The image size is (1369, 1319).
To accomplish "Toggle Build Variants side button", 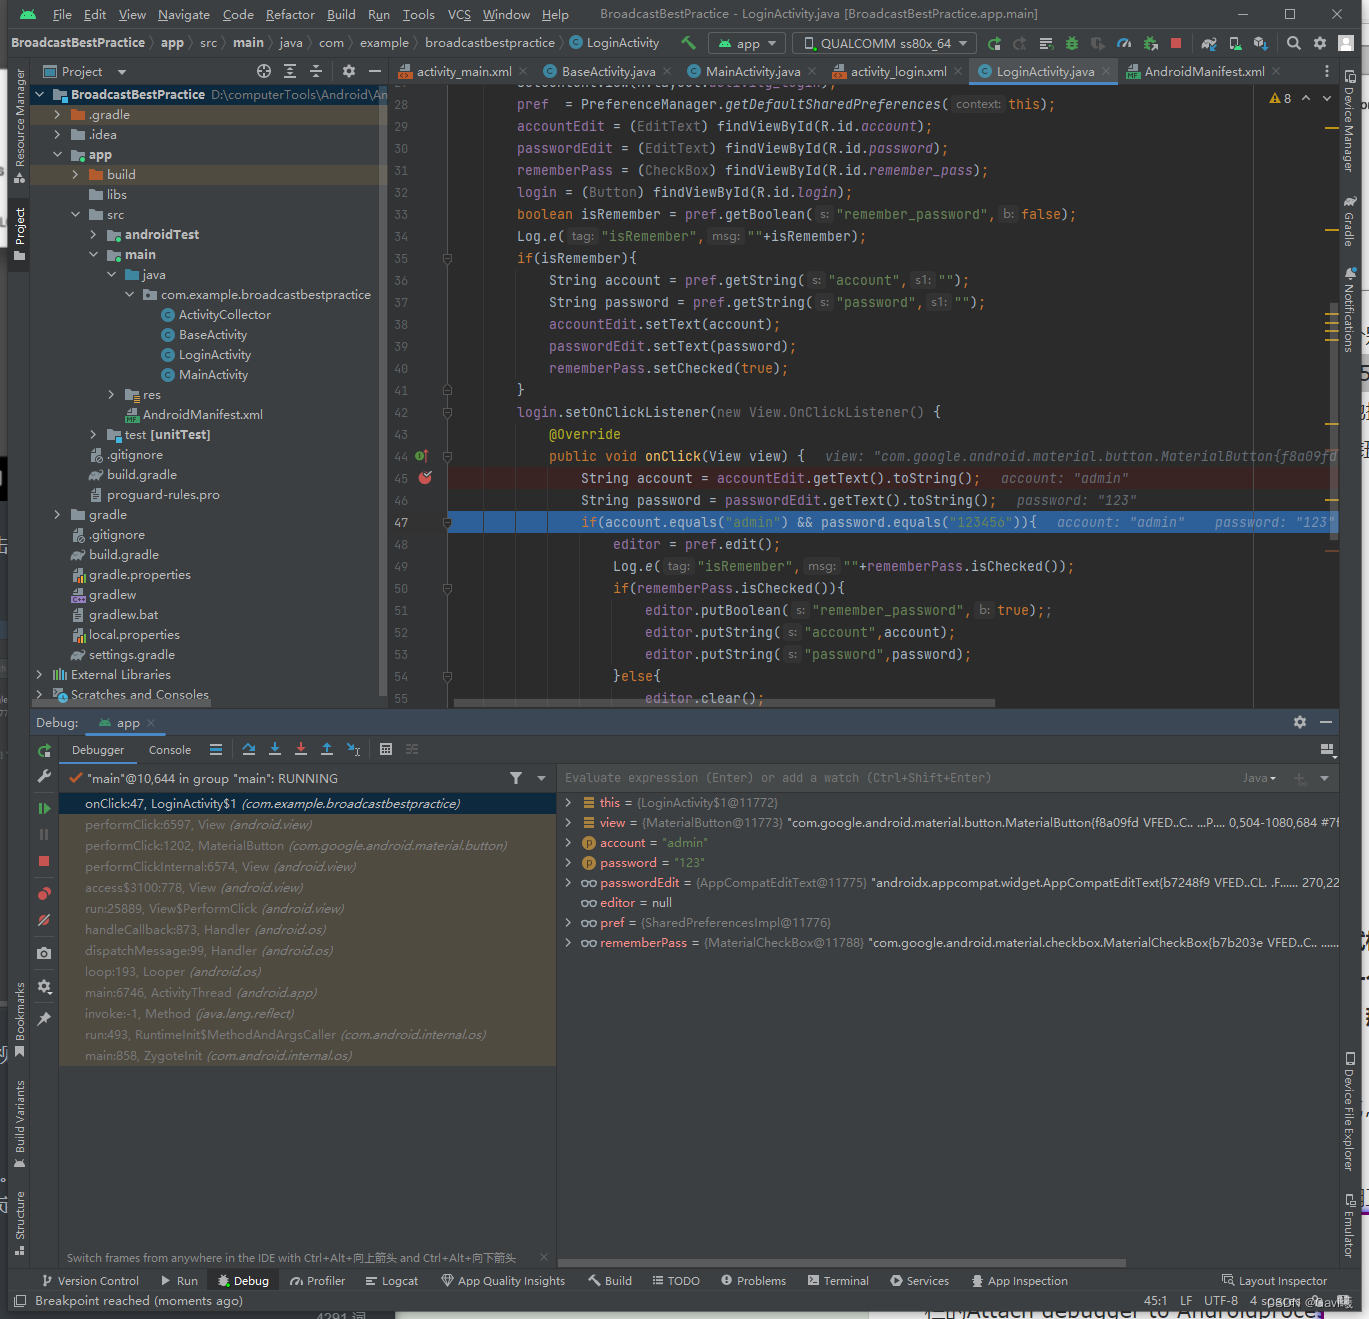I will pyautogui.click(x=19, y=1124).
